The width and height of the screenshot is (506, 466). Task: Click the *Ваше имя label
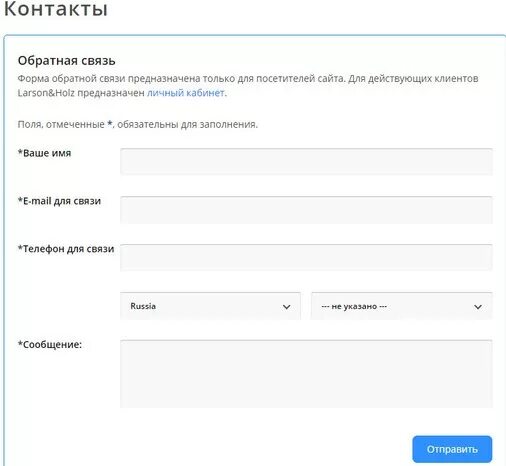click(44, 153)
